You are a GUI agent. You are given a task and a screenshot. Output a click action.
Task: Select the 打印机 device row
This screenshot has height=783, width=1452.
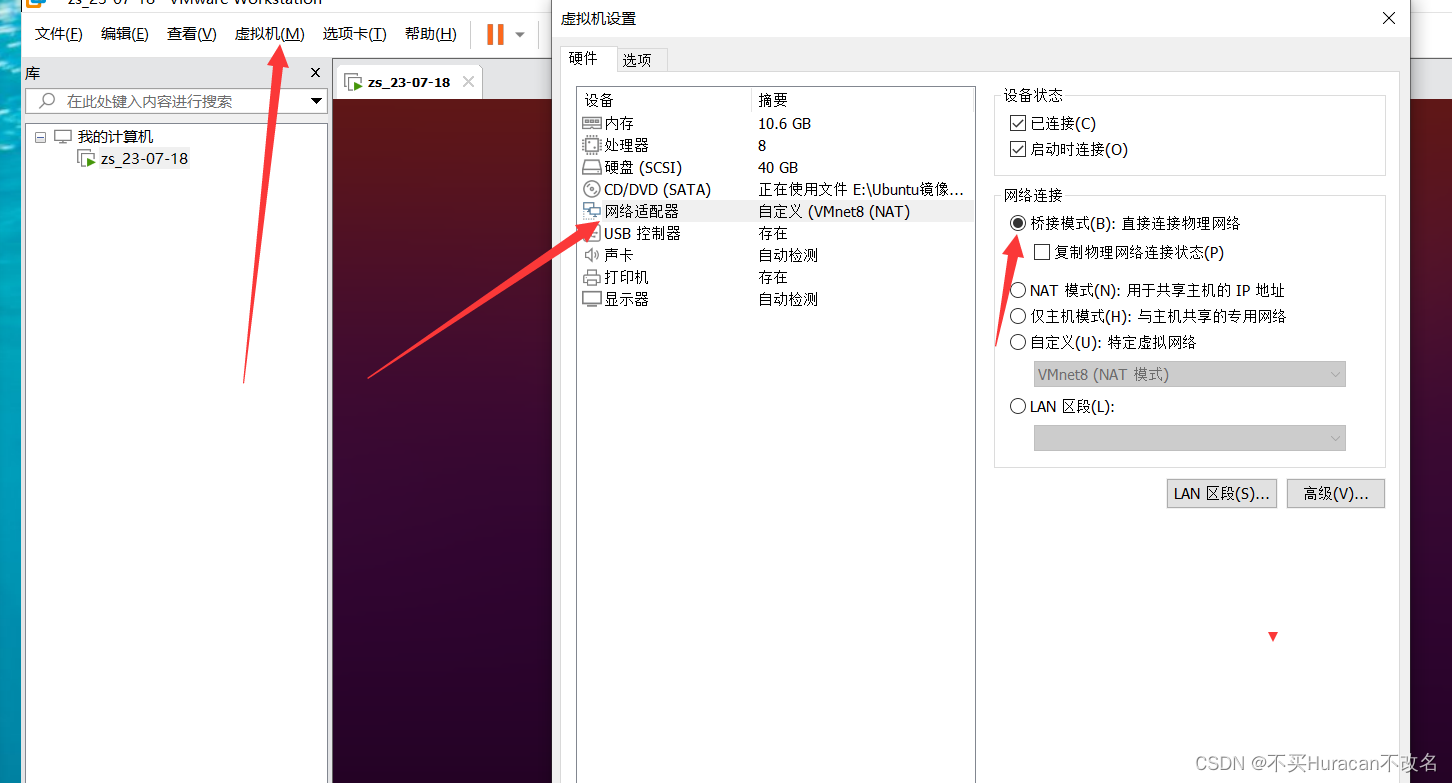pyautogui.click(x=776, y=277)
